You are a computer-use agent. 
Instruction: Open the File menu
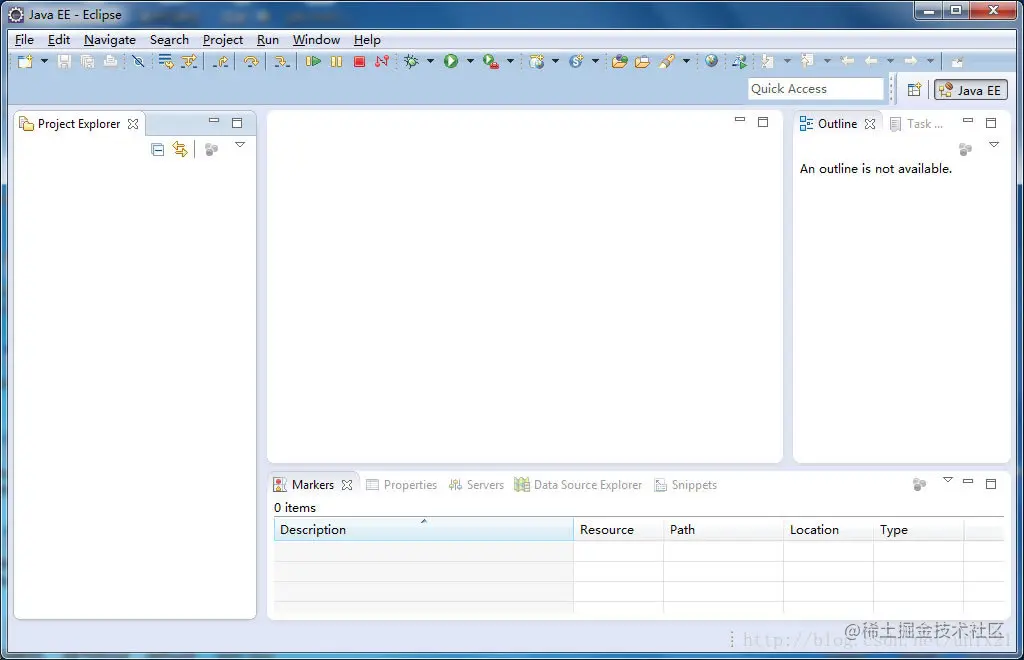pos(24,40)
